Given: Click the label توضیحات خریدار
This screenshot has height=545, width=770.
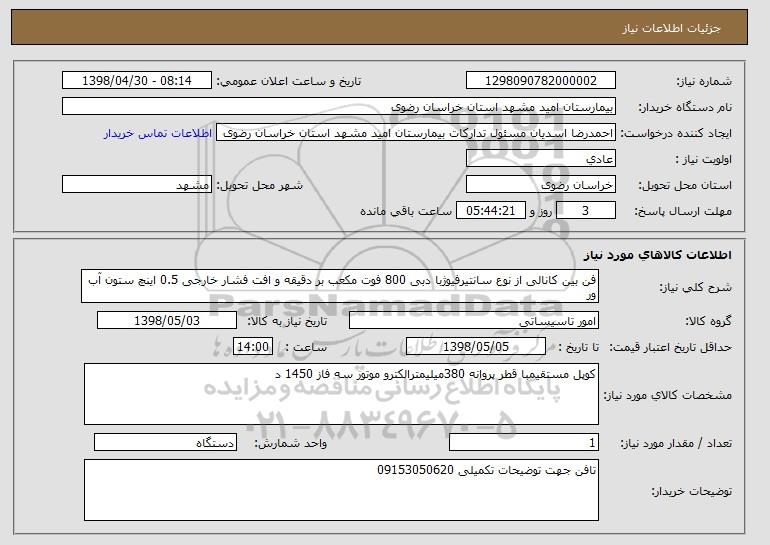Looking at the screenshot, I should (x=691, y=491).
